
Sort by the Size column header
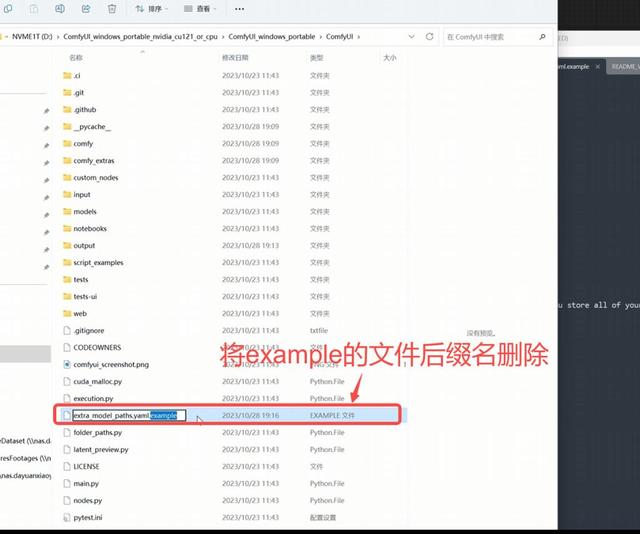(390, 58)
